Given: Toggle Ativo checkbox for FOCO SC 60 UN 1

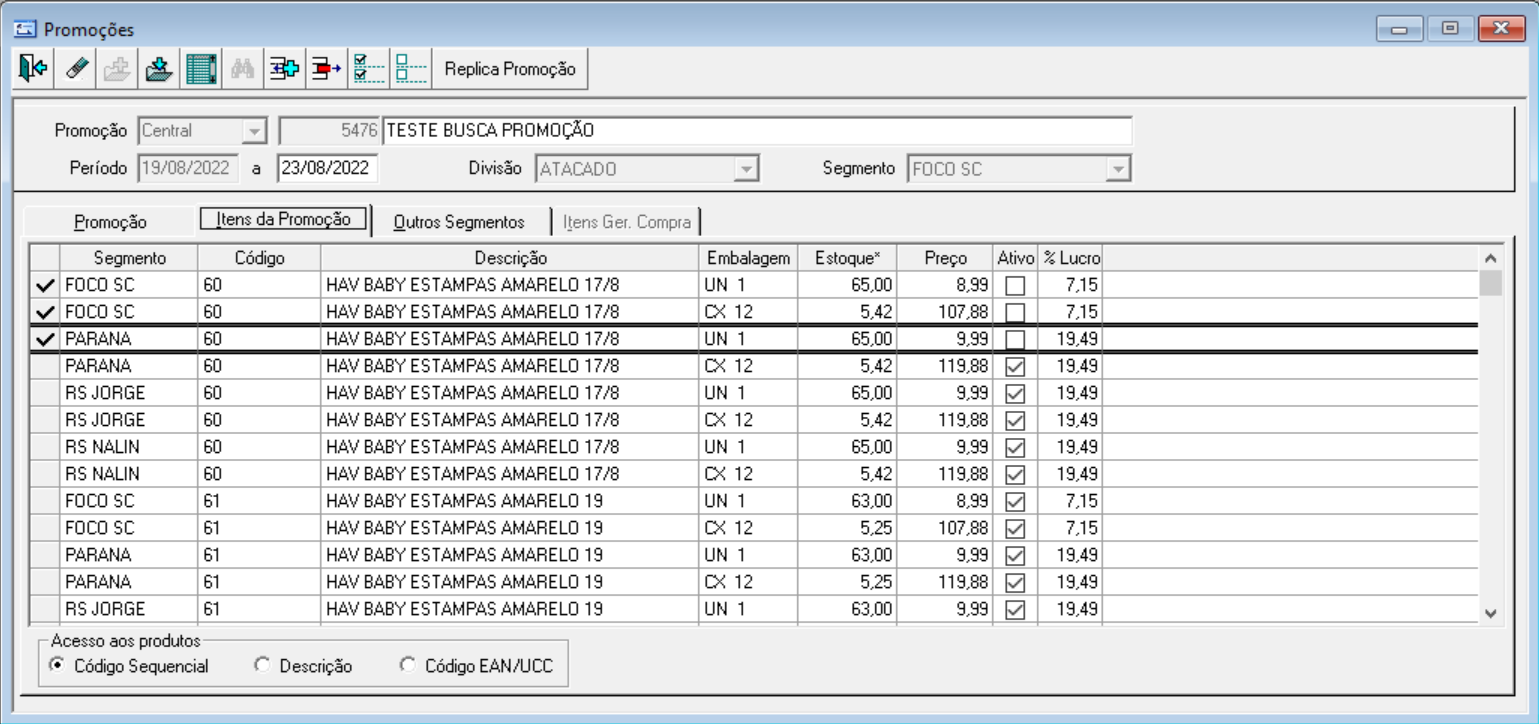Looking at the screenshot, I should coord(1015,286).
